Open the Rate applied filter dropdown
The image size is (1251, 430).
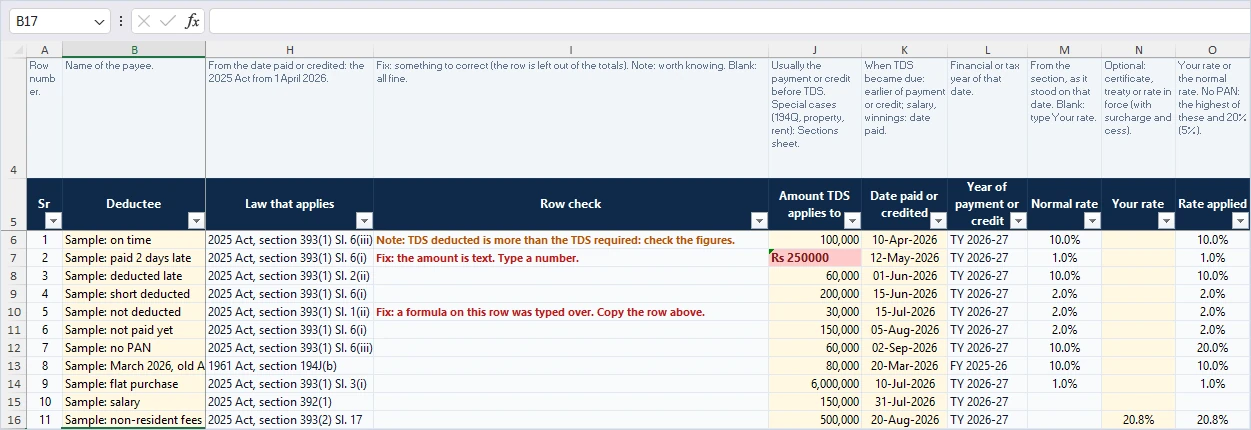coord(1241,221)
